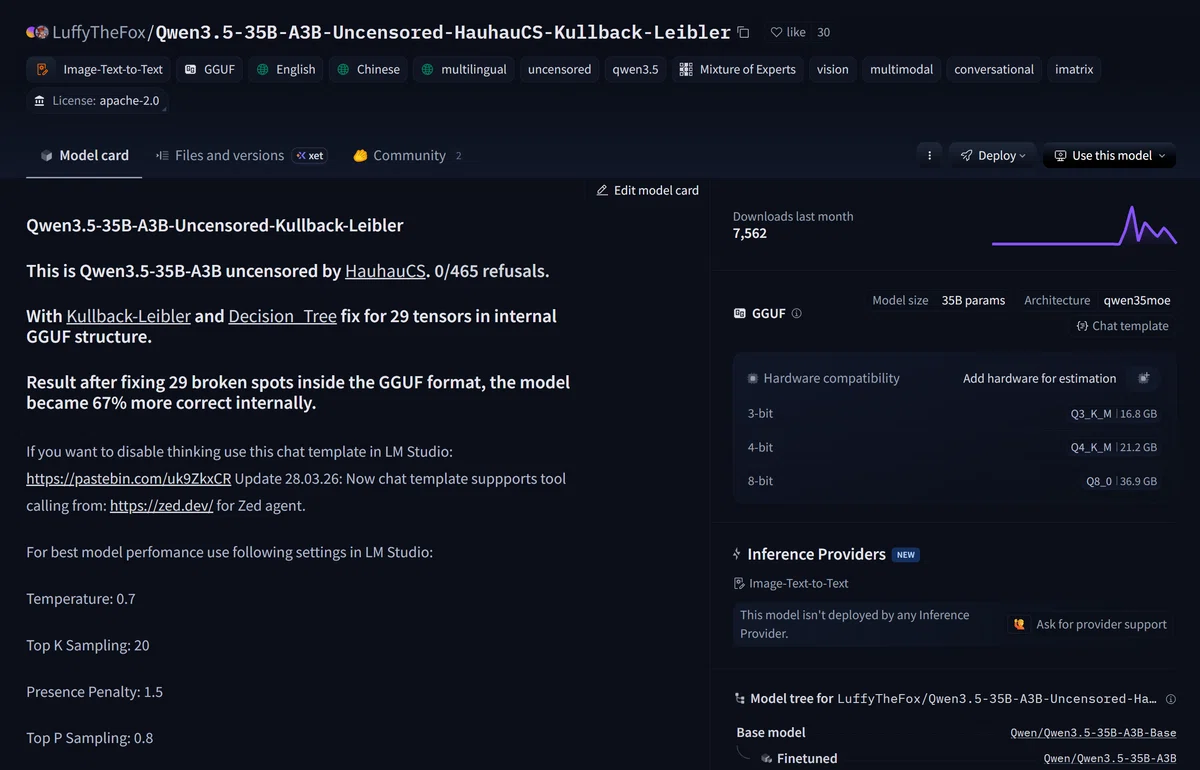Screen dimensions: 1200x770
Task: Open the Mixture of Experts tag
Action: click(x=738, y=69)
